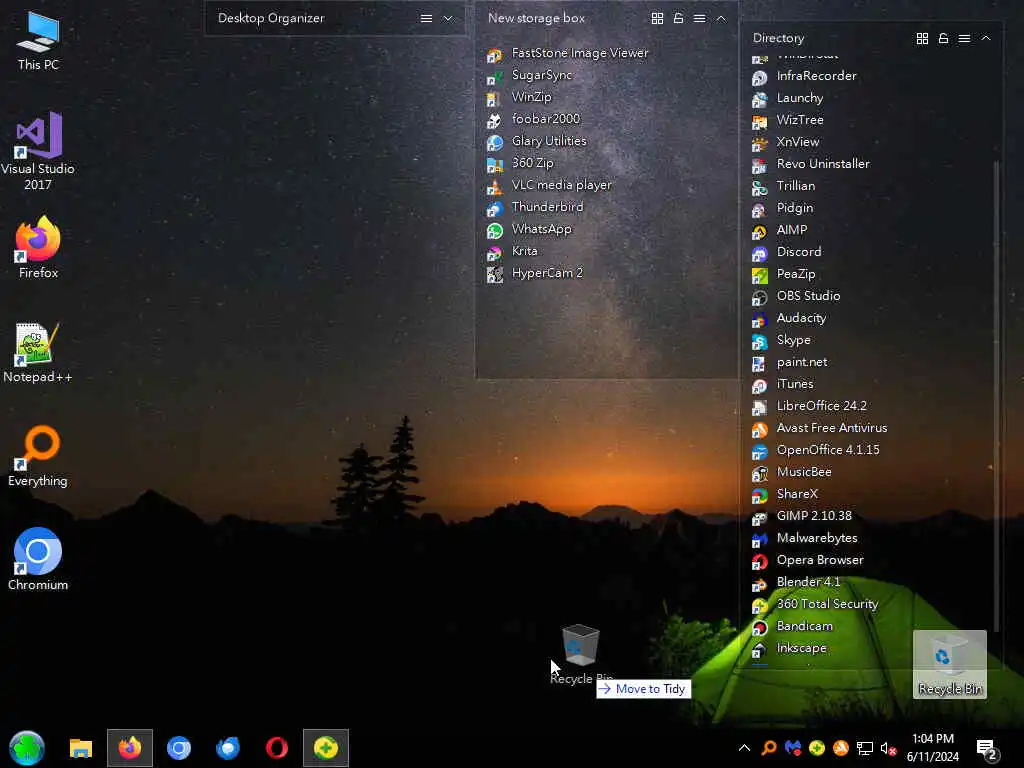Select FastStone Image Viewer in New storage box
1024x768 pixels.
(x=568, y=54)
